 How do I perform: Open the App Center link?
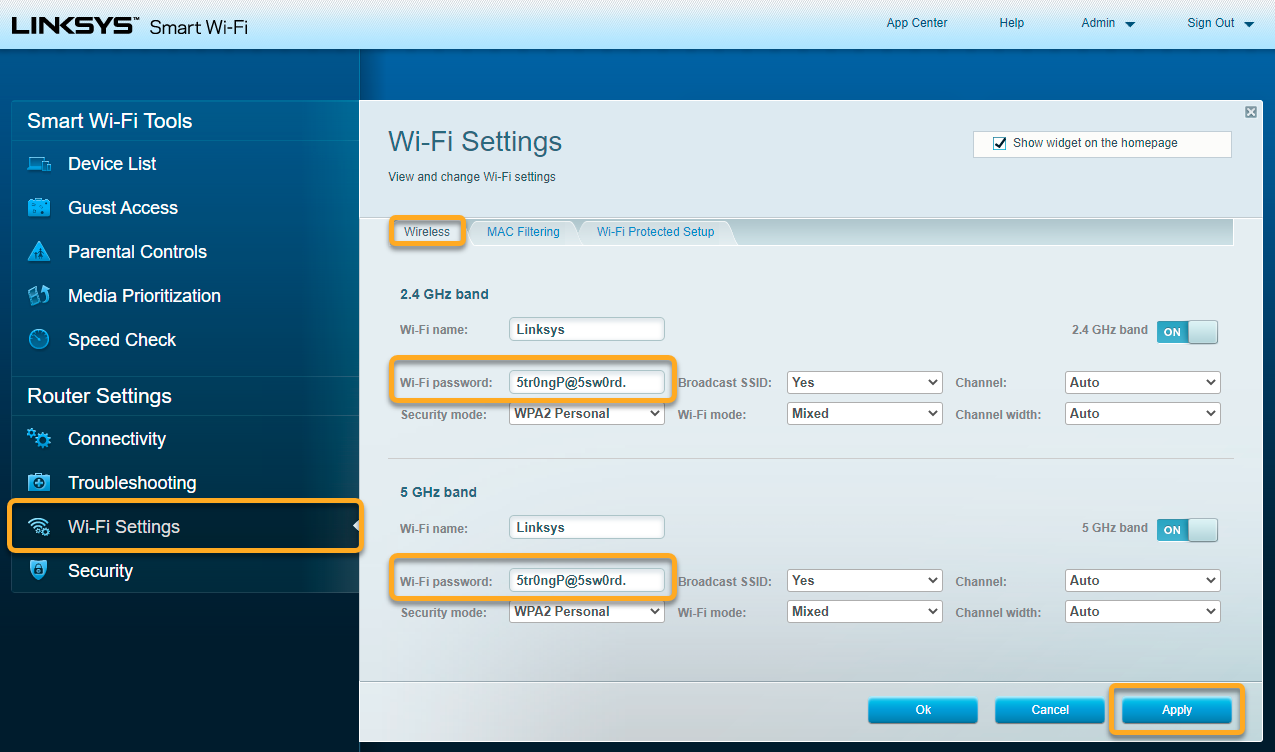pos(917,23)
